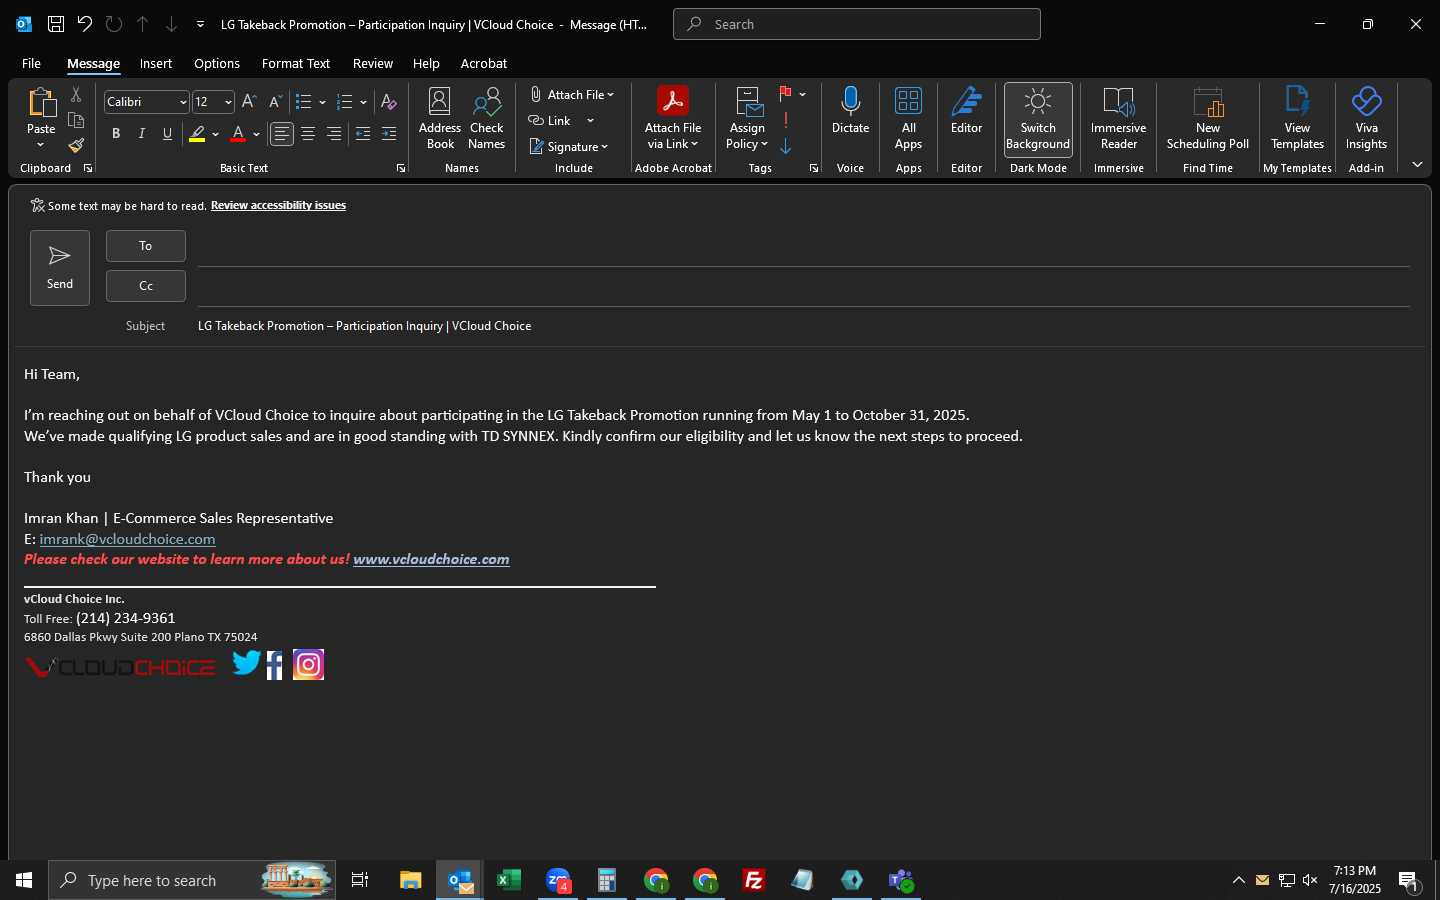Expand the numbering list dropdown arrow
Screen dimensions: 1440x900
363,102
